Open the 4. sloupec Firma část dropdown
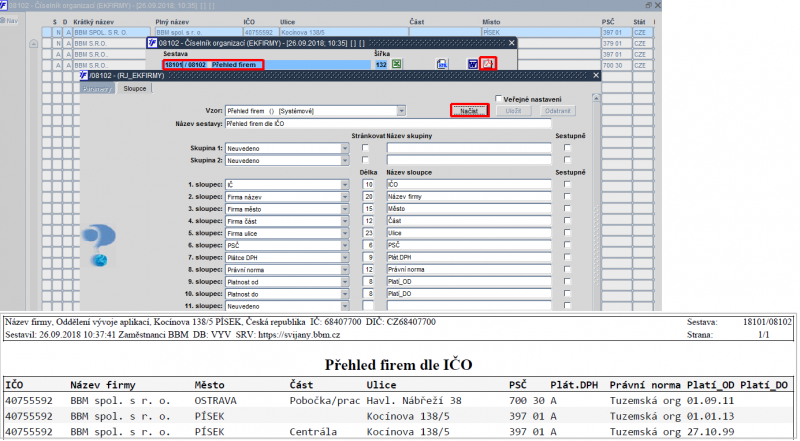The image size is (800, 441). (x=345, y=221)
